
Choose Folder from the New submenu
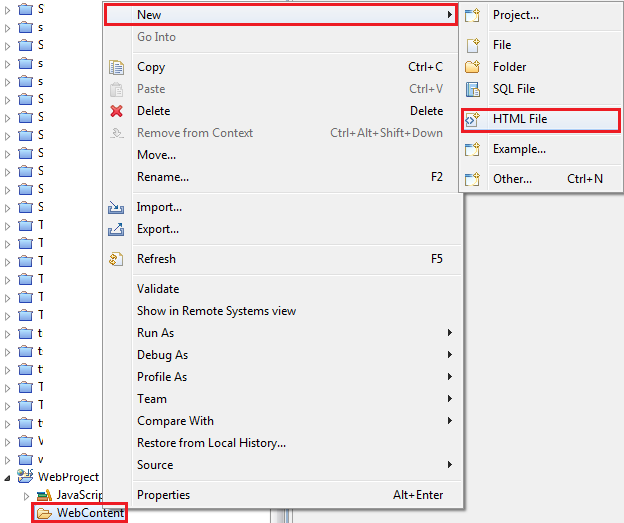(540, 67)
